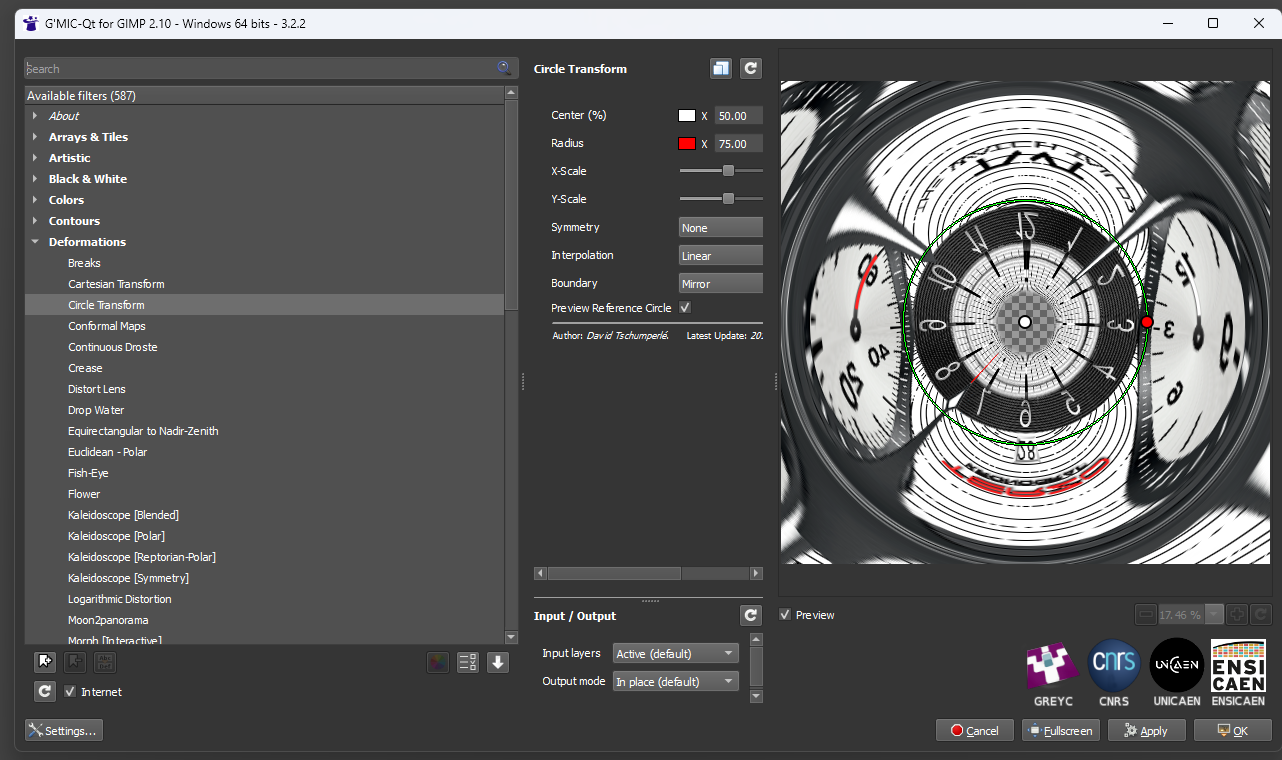Toggle the Preview checkbox
Screen dimensions: 1282x760
(785, 615)
